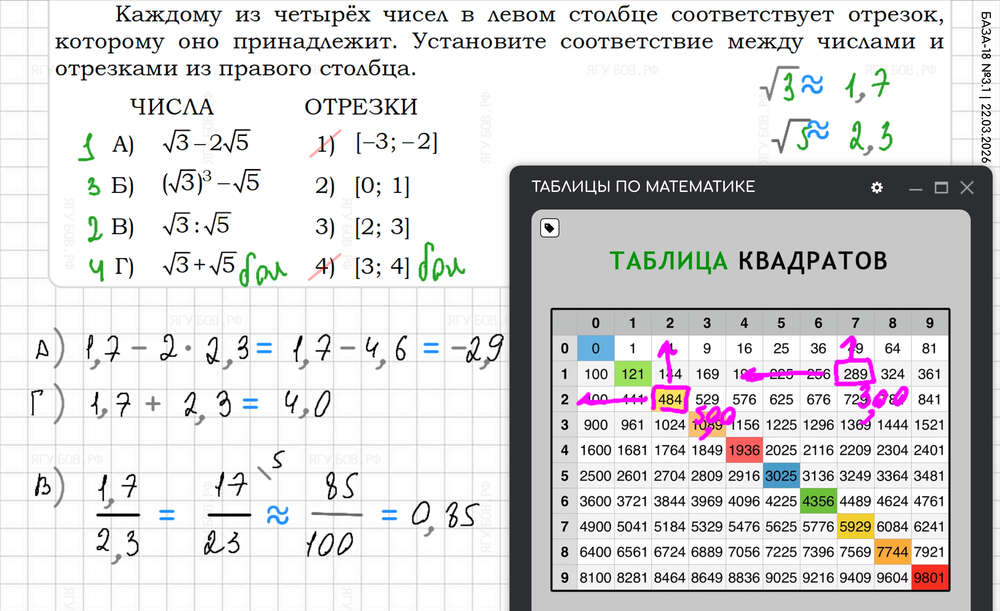
Task: Click the red cell 9801
Action: (x=930, y=578)
